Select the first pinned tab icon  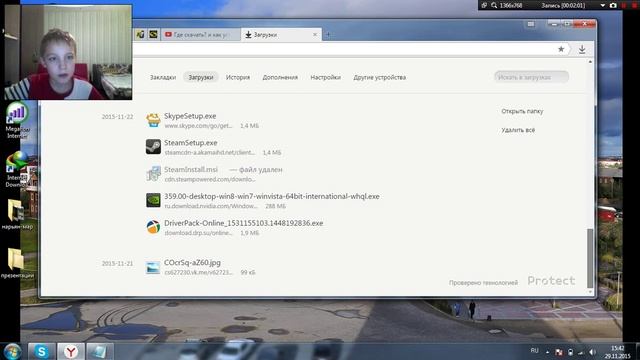140,35
